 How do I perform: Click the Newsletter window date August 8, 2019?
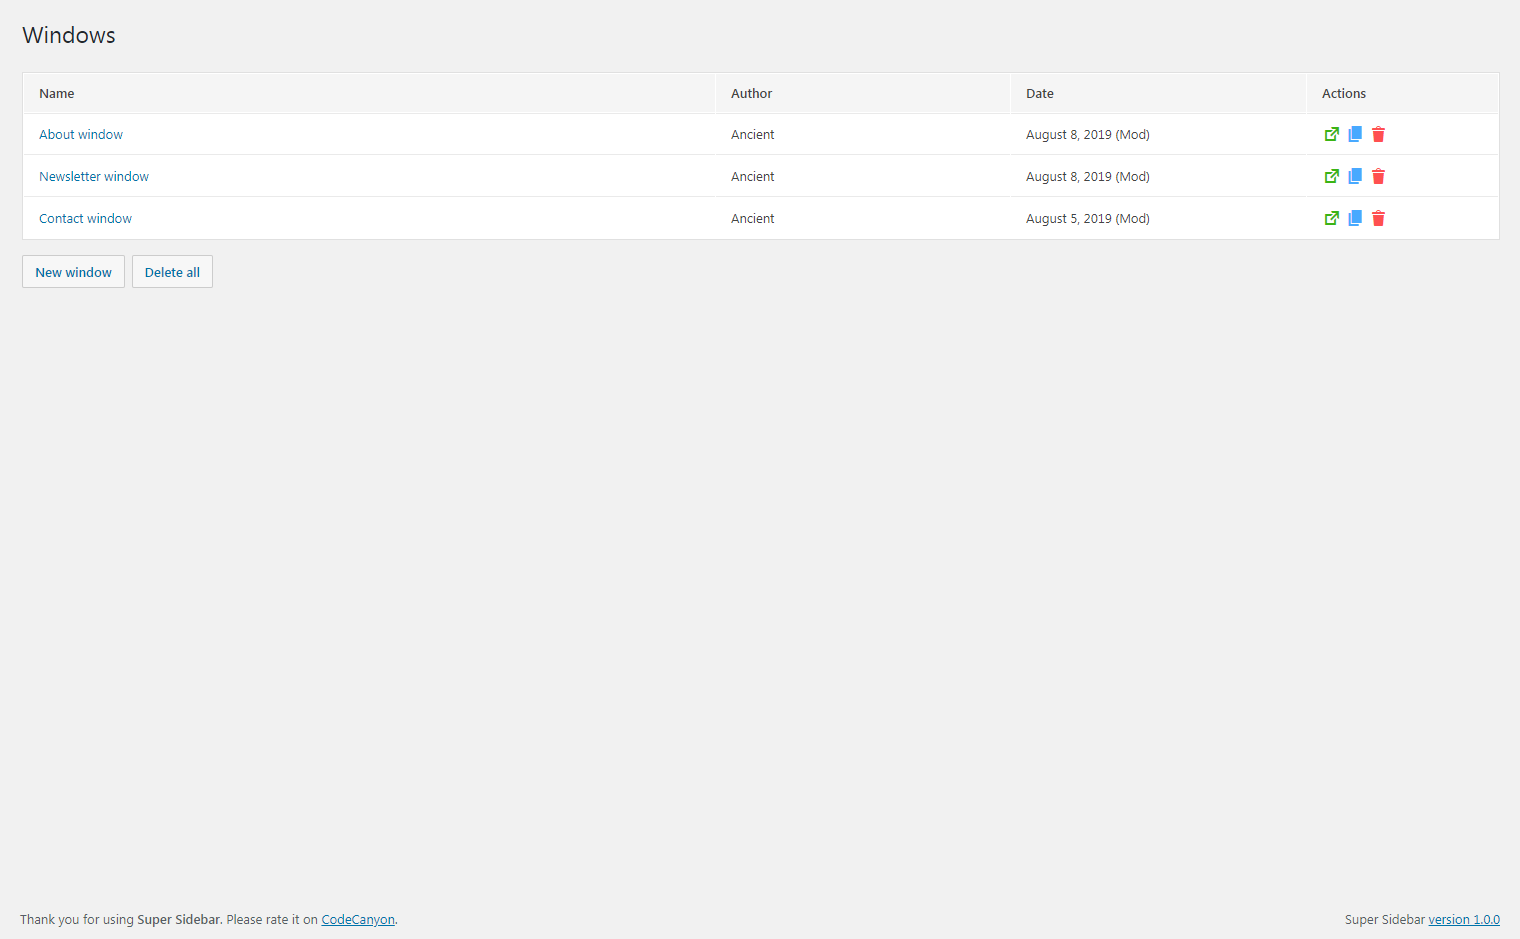click(1088, 177)
